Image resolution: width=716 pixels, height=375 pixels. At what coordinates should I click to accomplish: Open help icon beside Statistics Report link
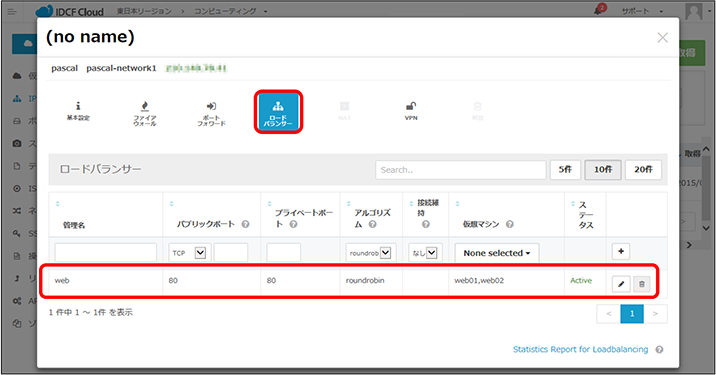659,349
